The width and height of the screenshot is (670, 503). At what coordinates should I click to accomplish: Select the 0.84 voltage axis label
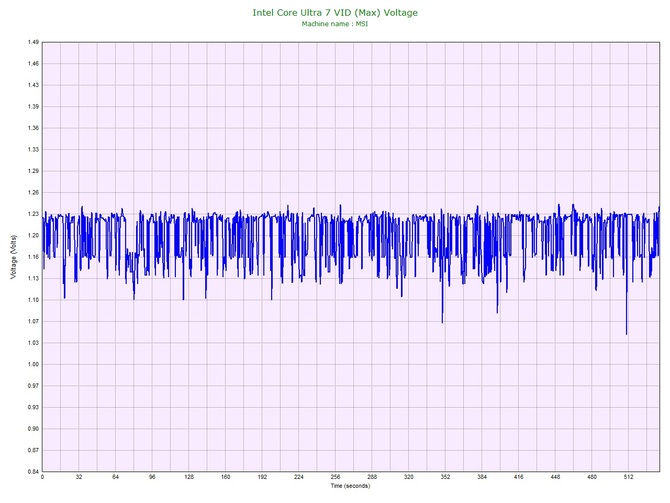(33, 472)
